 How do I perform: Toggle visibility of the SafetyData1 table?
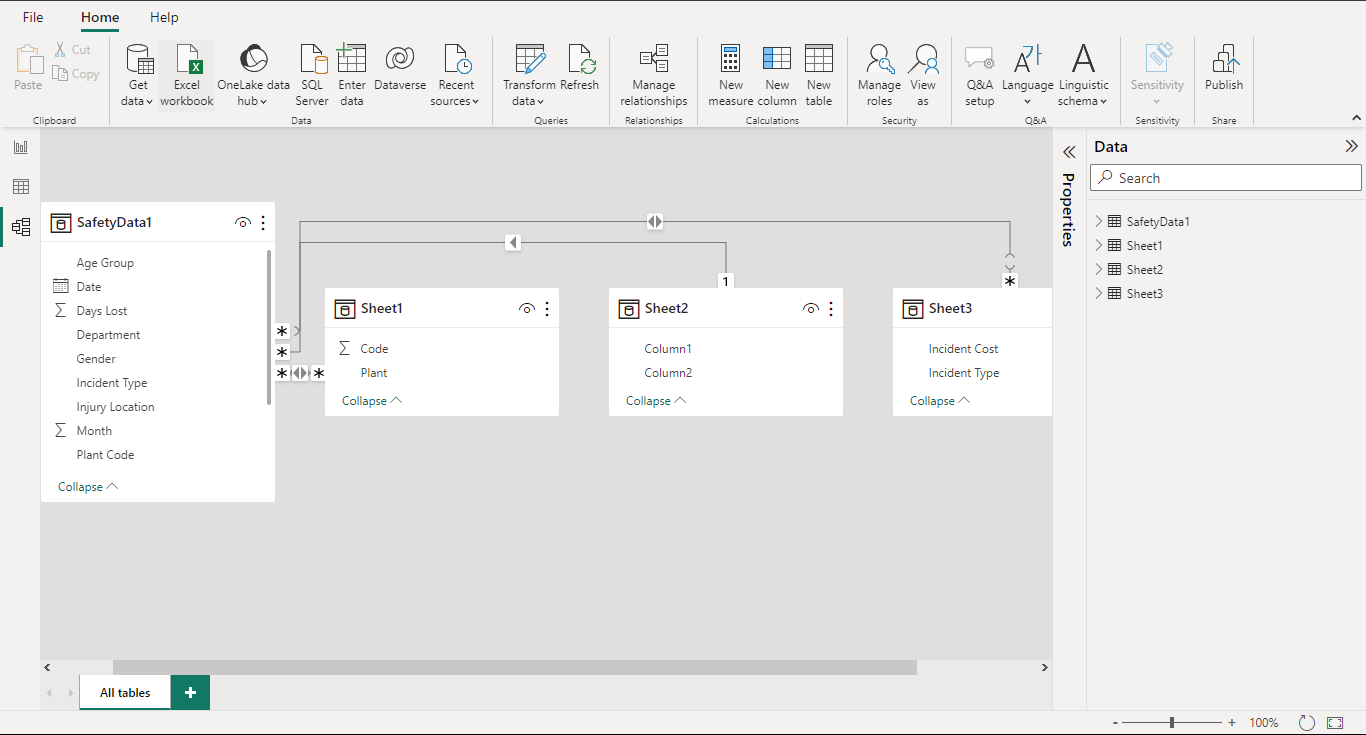tap(243, 222)
